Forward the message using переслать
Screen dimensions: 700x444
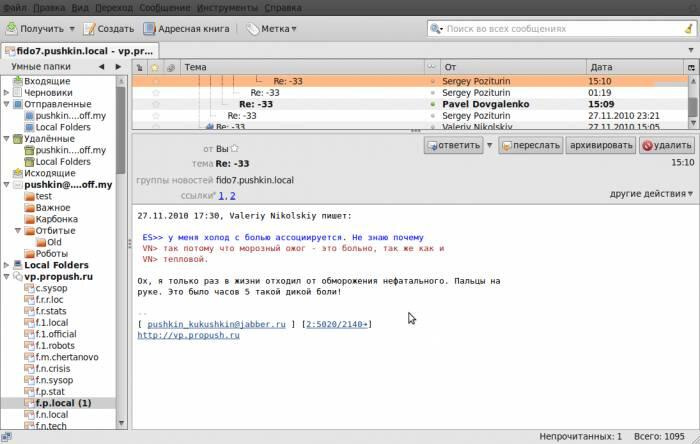530,145
